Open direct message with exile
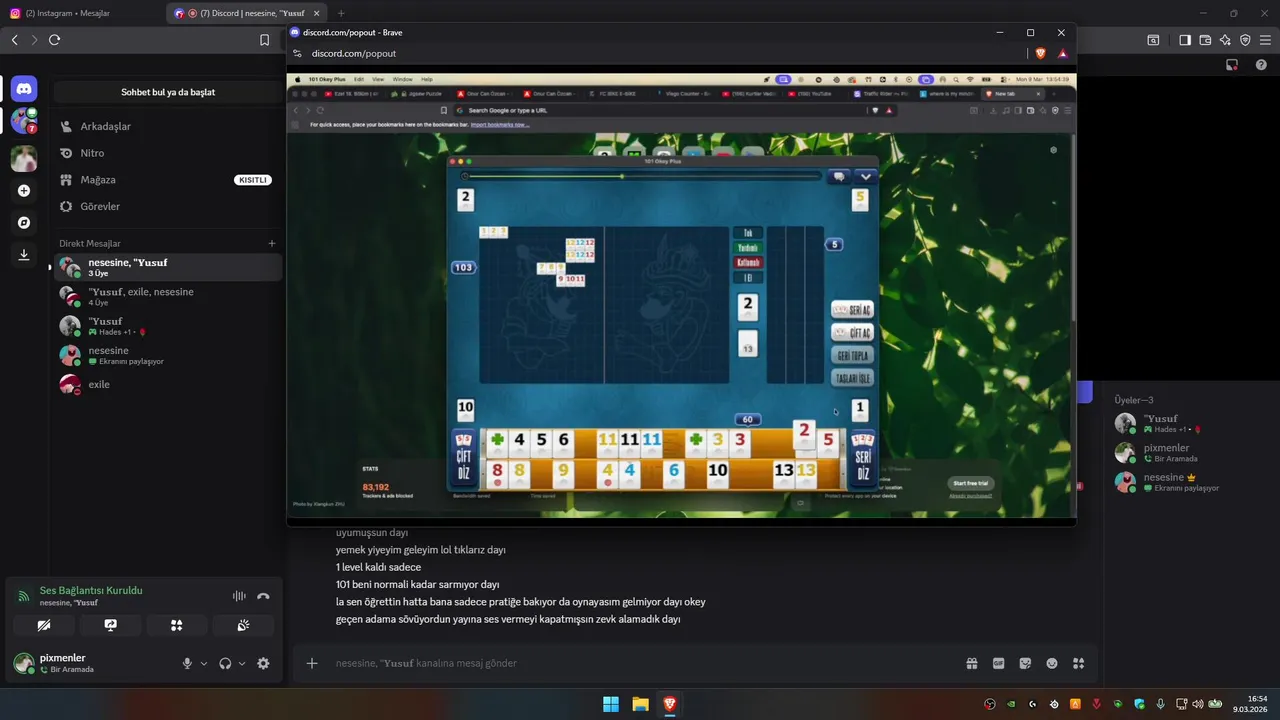The width and height of the screenshot is (1280, 720). pyautogui.click(x=166, y=384)
